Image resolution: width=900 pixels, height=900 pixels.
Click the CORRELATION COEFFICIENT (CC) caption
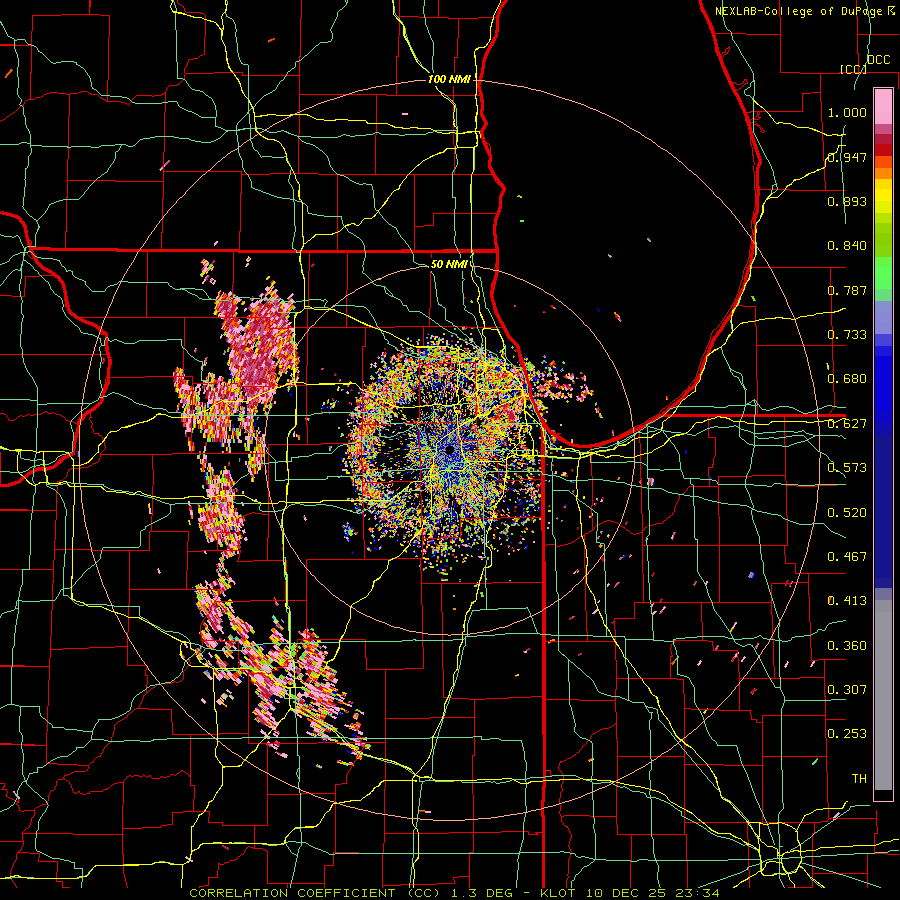click(x=315, y=893)
